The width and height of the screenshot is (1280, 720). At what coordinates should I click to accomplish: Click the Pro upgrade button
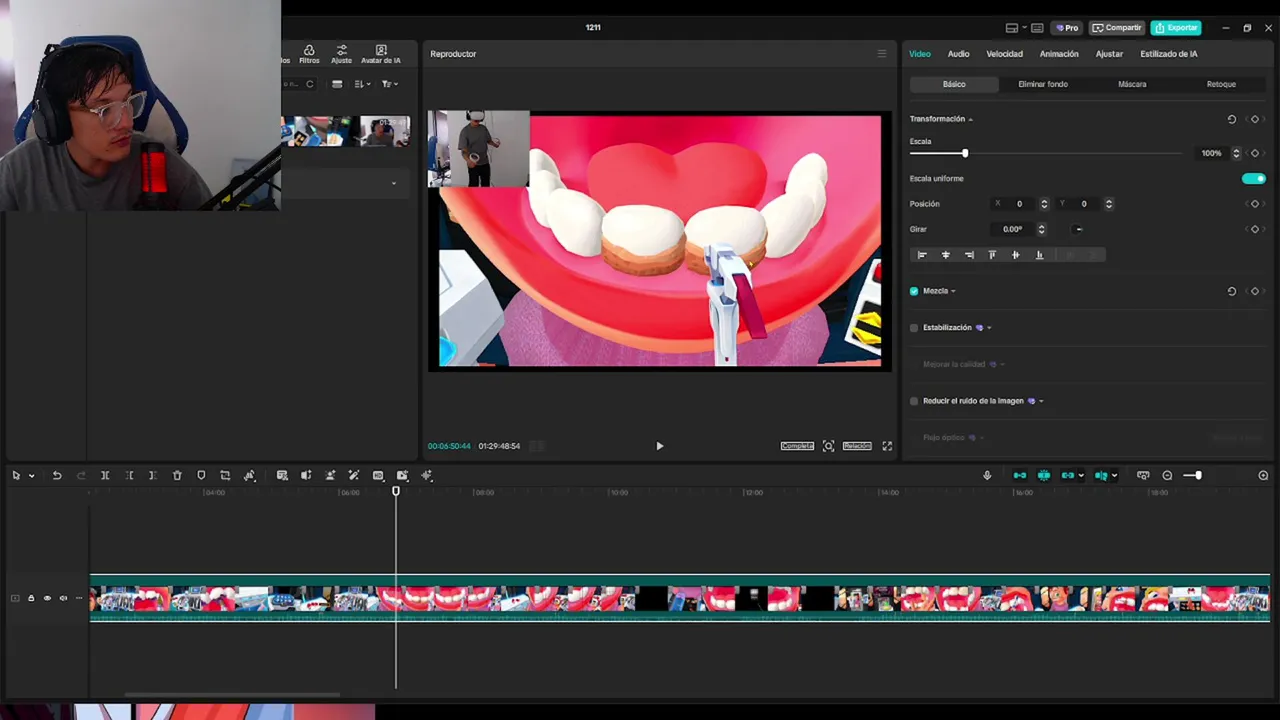[1068, 28]
